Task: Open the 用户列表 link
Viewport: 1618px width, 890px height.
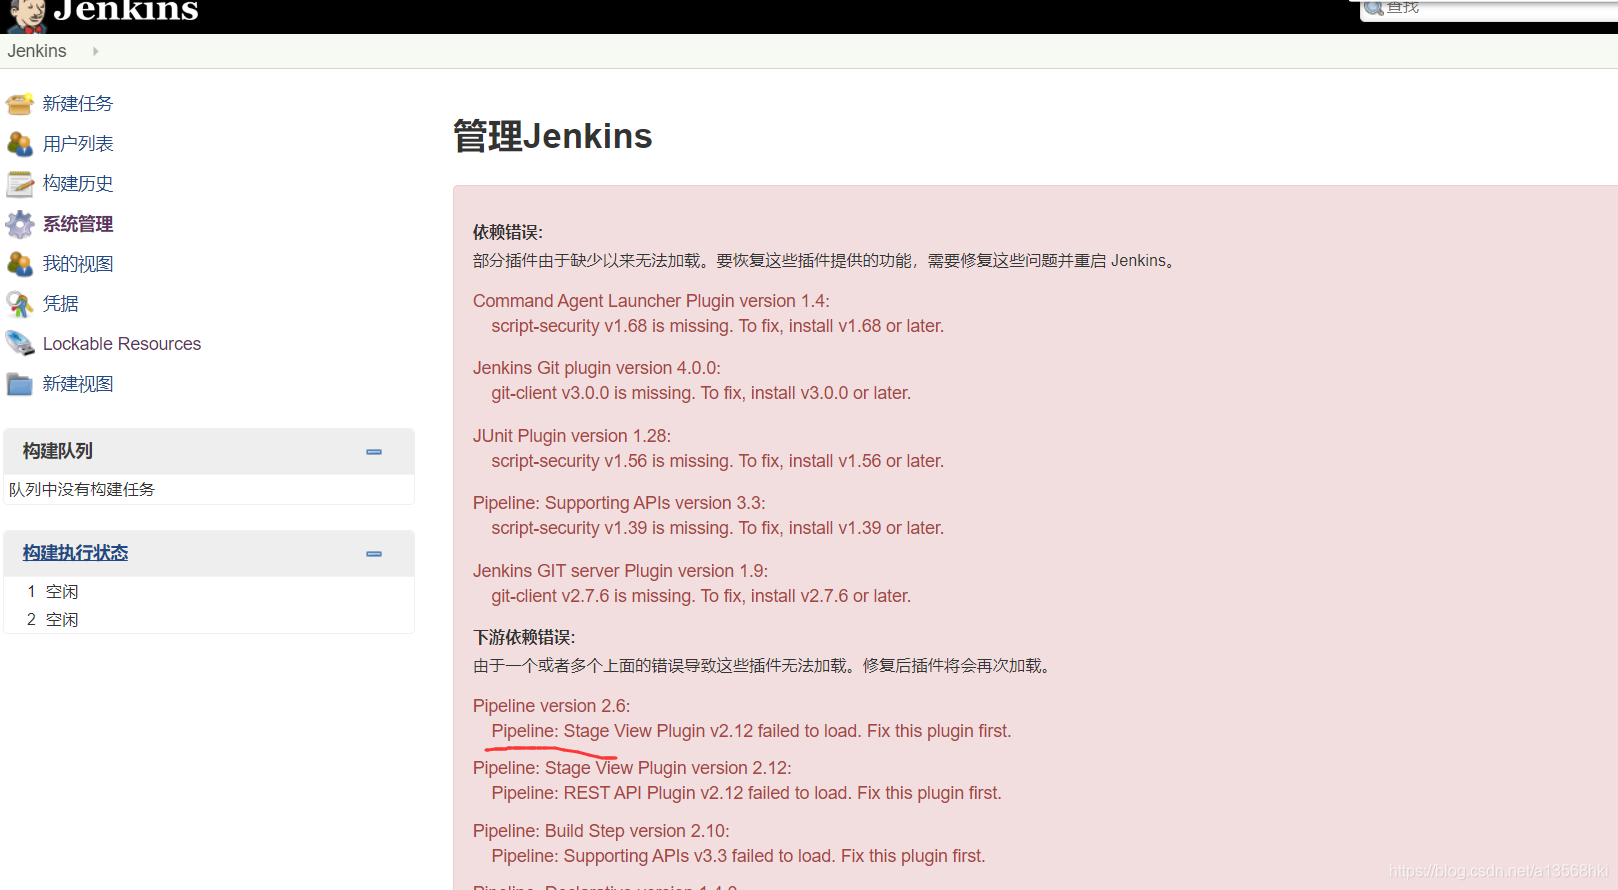Action: click(x=78, y=144)
